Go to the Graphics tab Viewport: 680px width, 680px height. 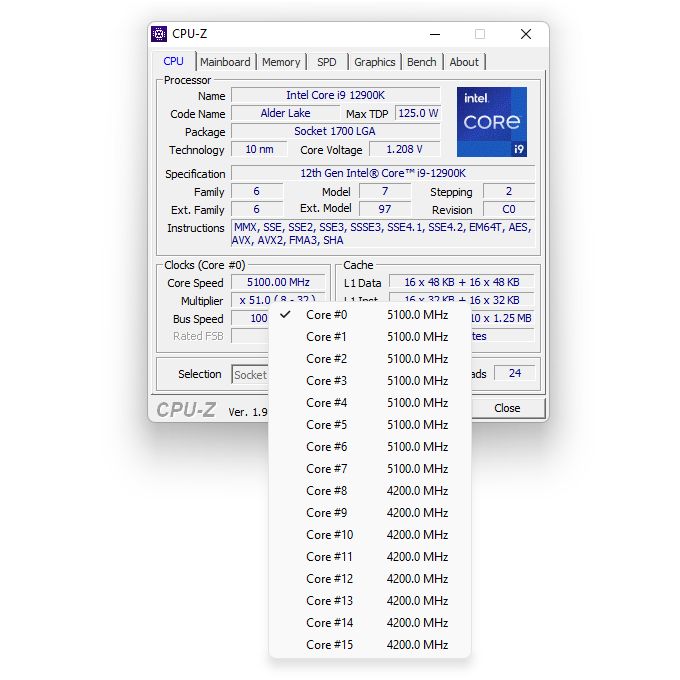375,62
